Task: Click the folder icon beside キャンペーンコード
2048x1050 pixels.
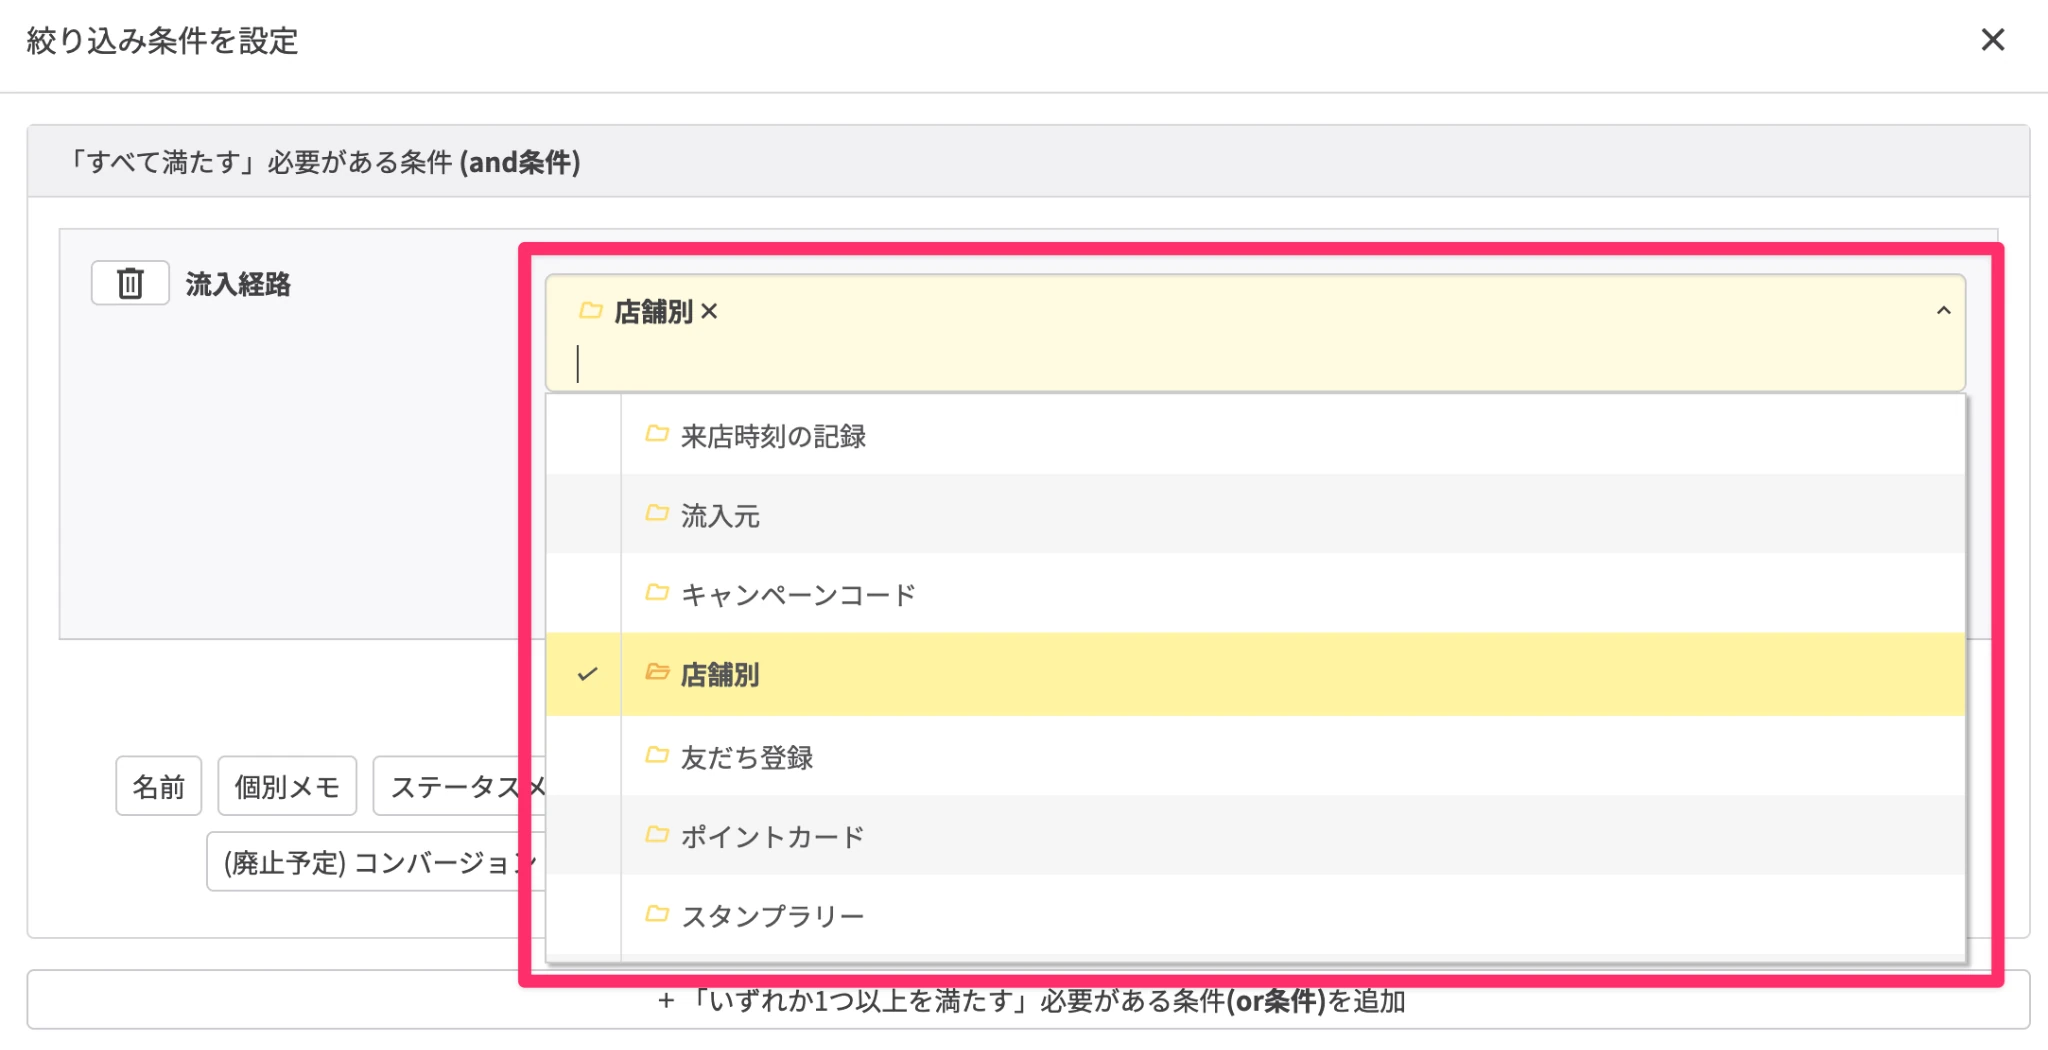Action: [x=657, y=593]
